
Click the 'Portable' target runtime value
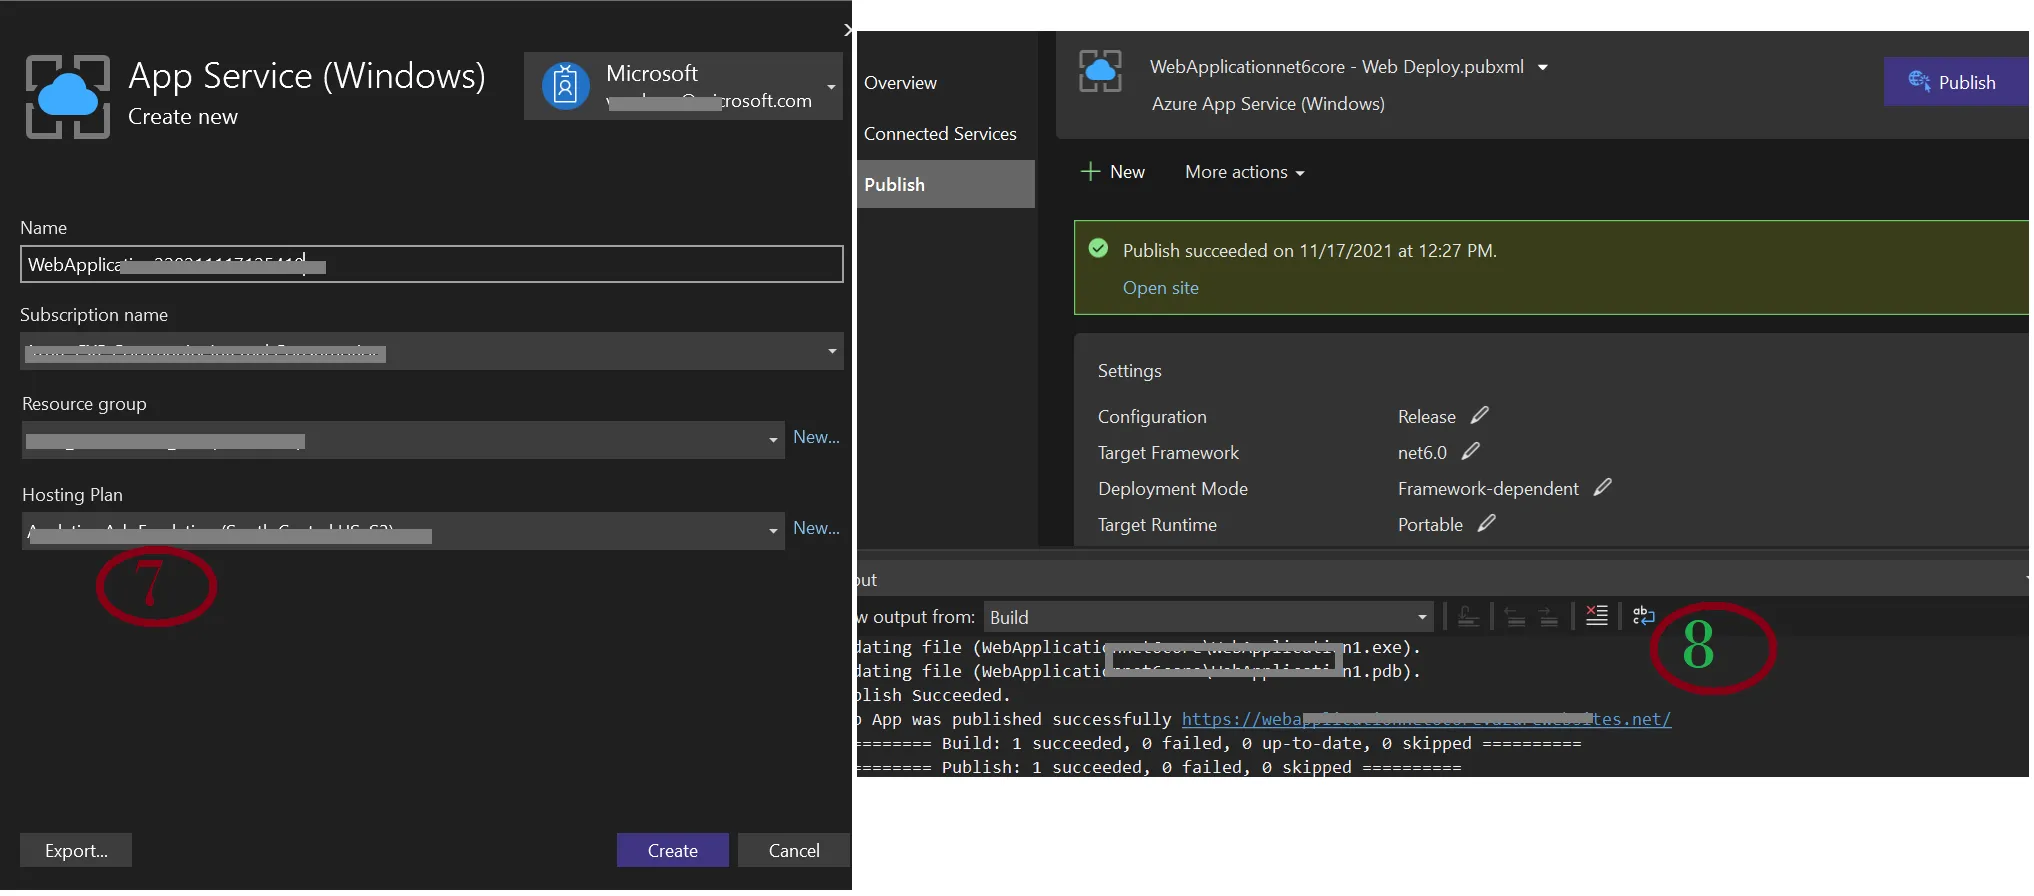pos(1430,525)
